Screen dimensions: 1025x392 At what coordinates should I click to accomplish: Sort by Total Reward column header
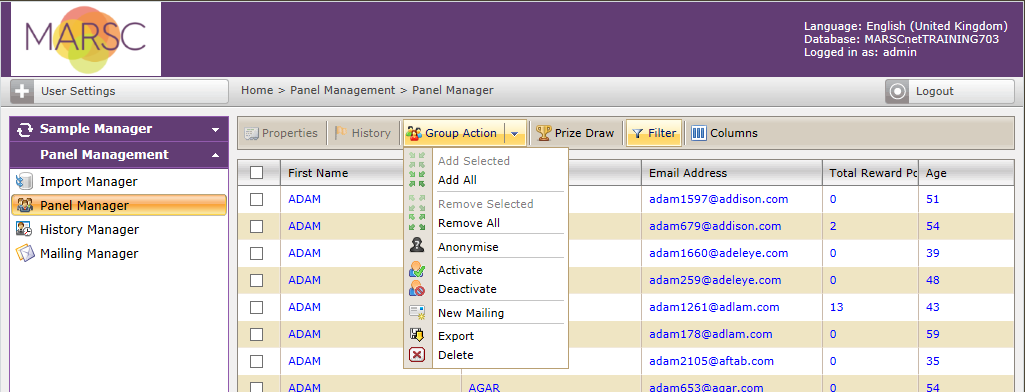871,173
